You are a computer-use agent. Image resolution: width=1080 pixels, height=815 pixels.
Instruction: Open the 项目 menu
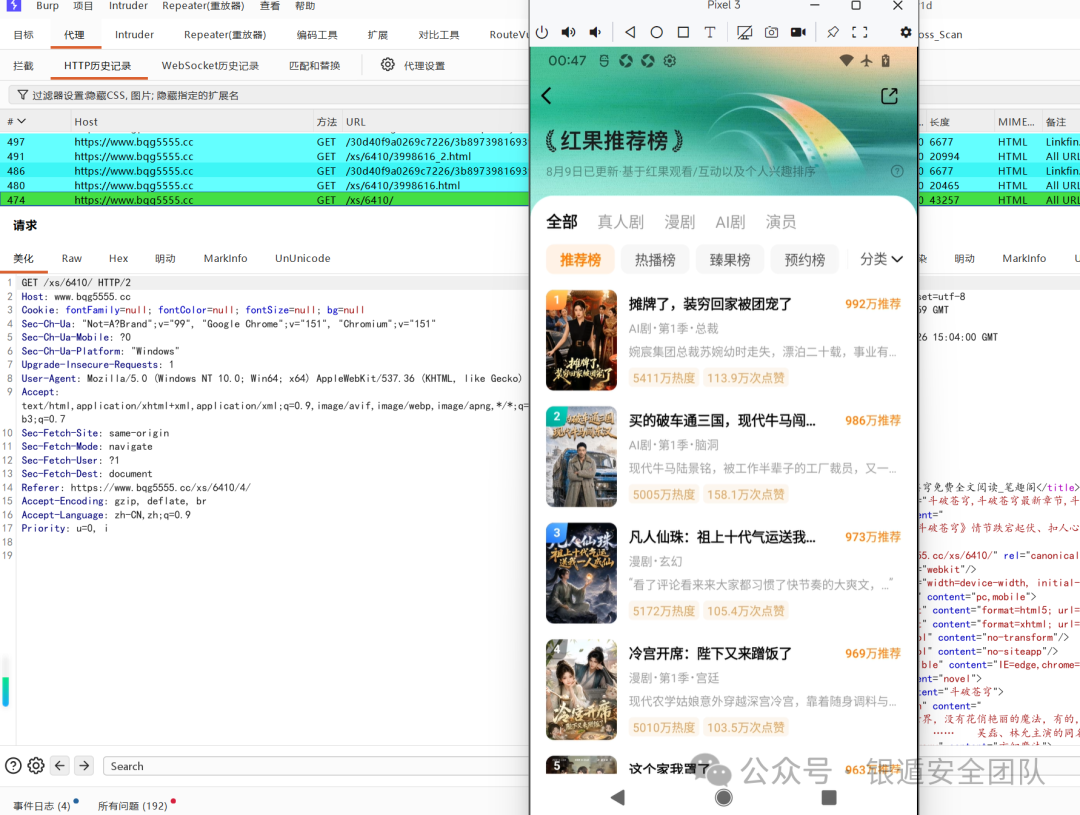[x=83, y=6]
